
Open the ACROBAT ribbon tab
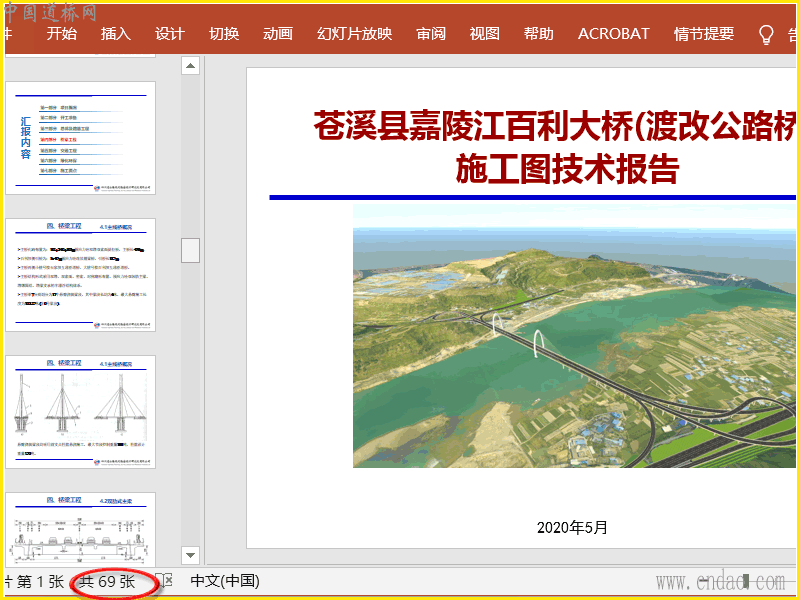614,34
